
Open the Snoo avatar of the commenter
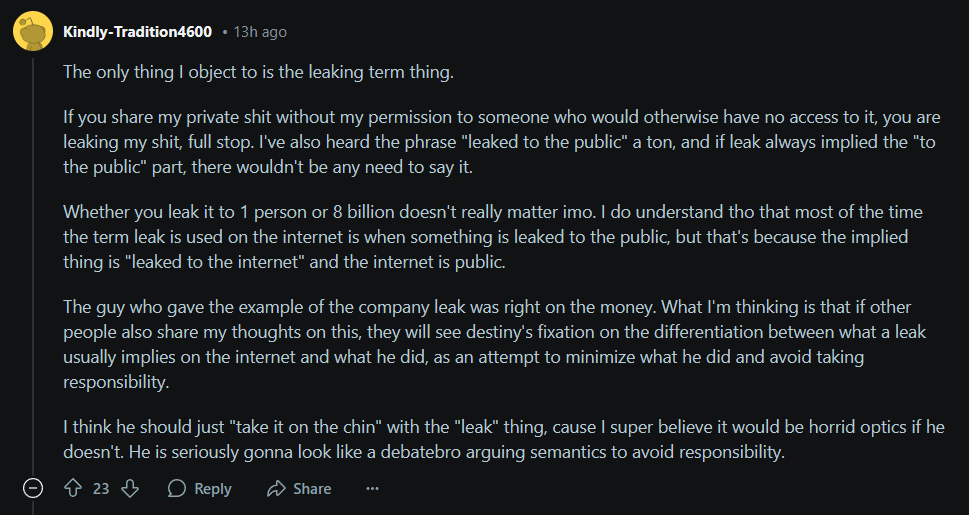coord(33,31)
